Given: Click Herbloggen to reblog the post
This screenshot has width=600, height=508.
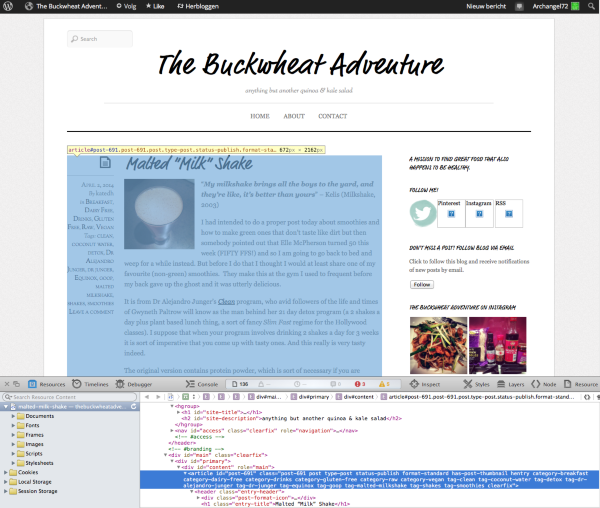Looking at the screenshot, I should (198, 6).
